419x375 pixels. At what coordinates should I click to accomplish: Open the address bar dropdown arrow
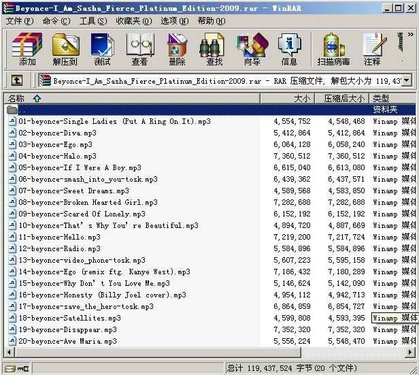point(407,81)
